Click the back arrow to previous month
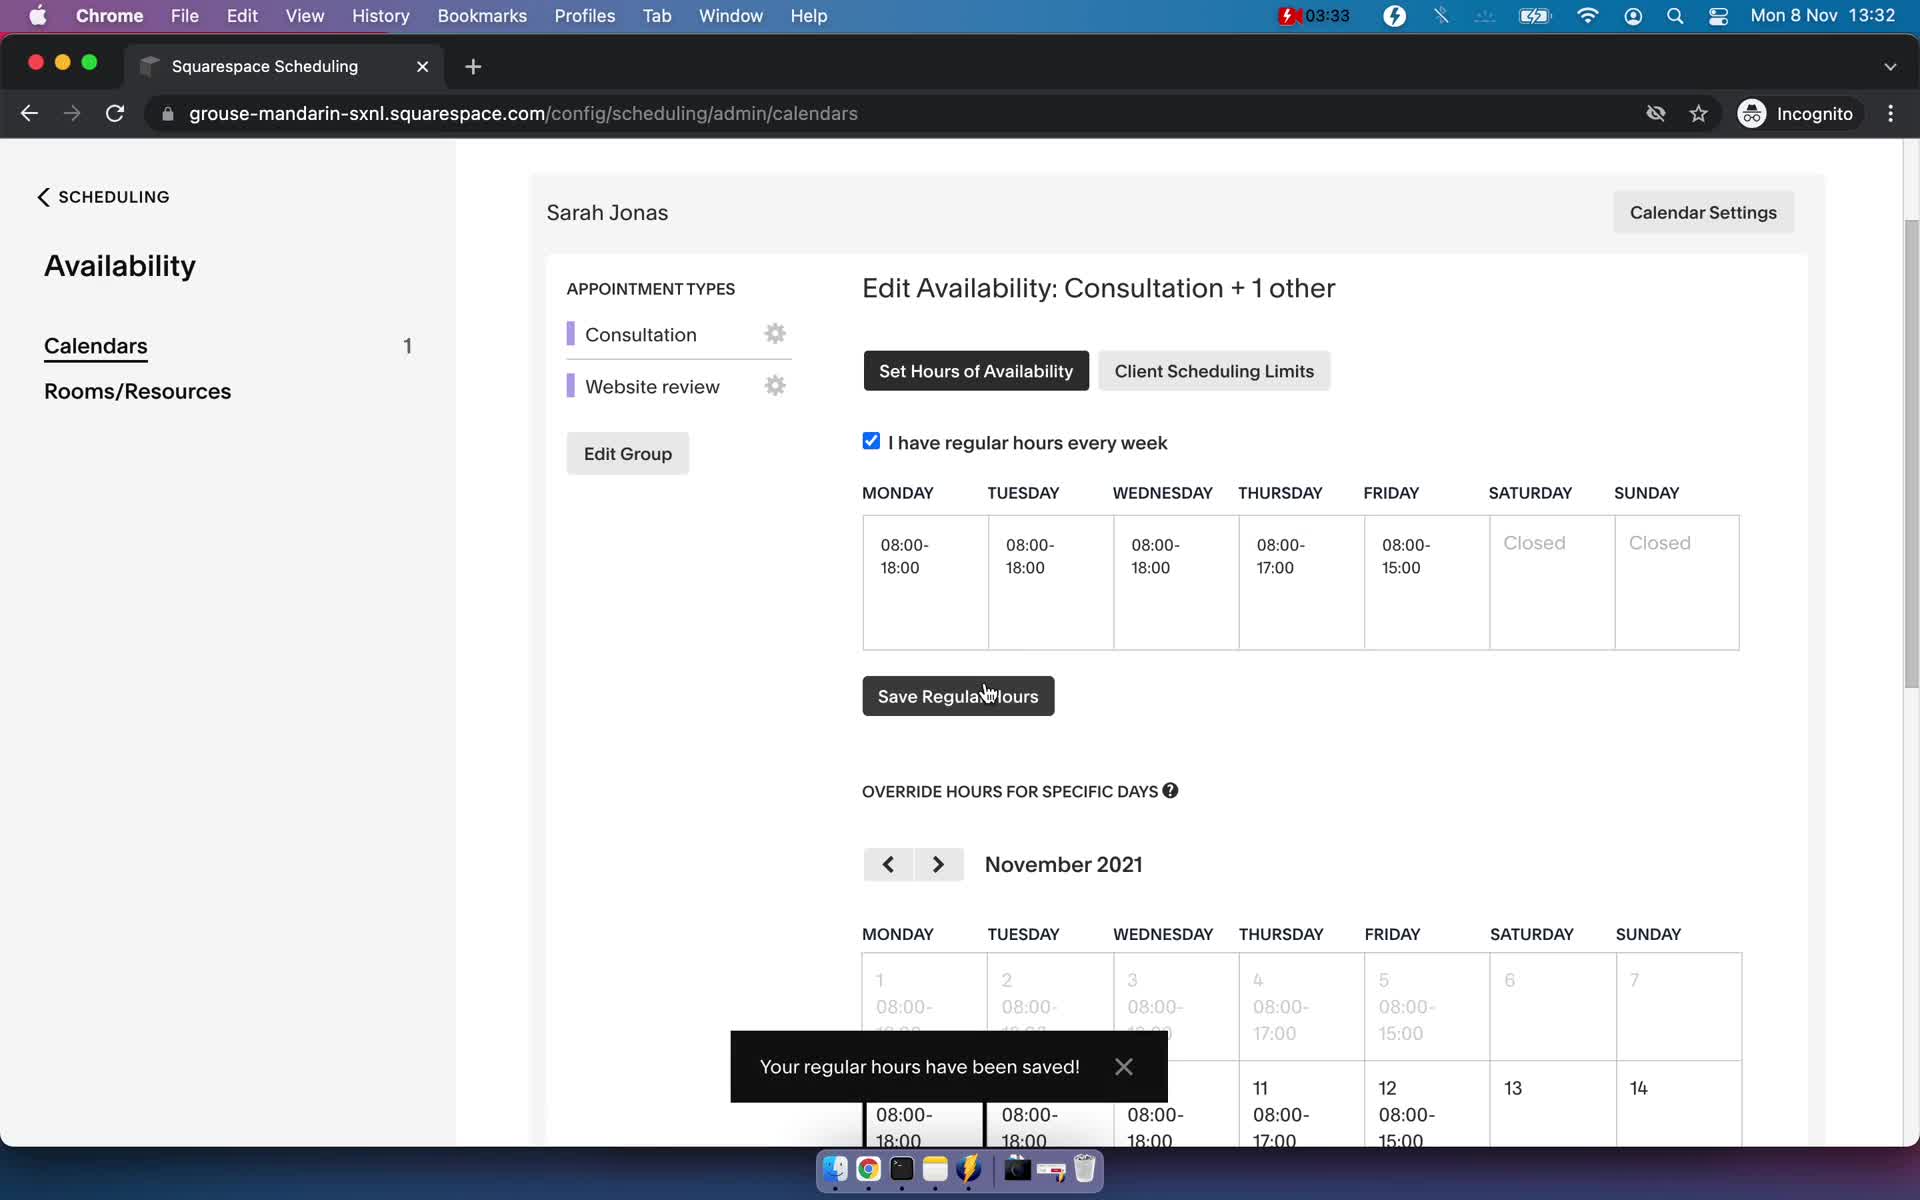This screenshot has width=1920, height=1200. tap(887, 864)
